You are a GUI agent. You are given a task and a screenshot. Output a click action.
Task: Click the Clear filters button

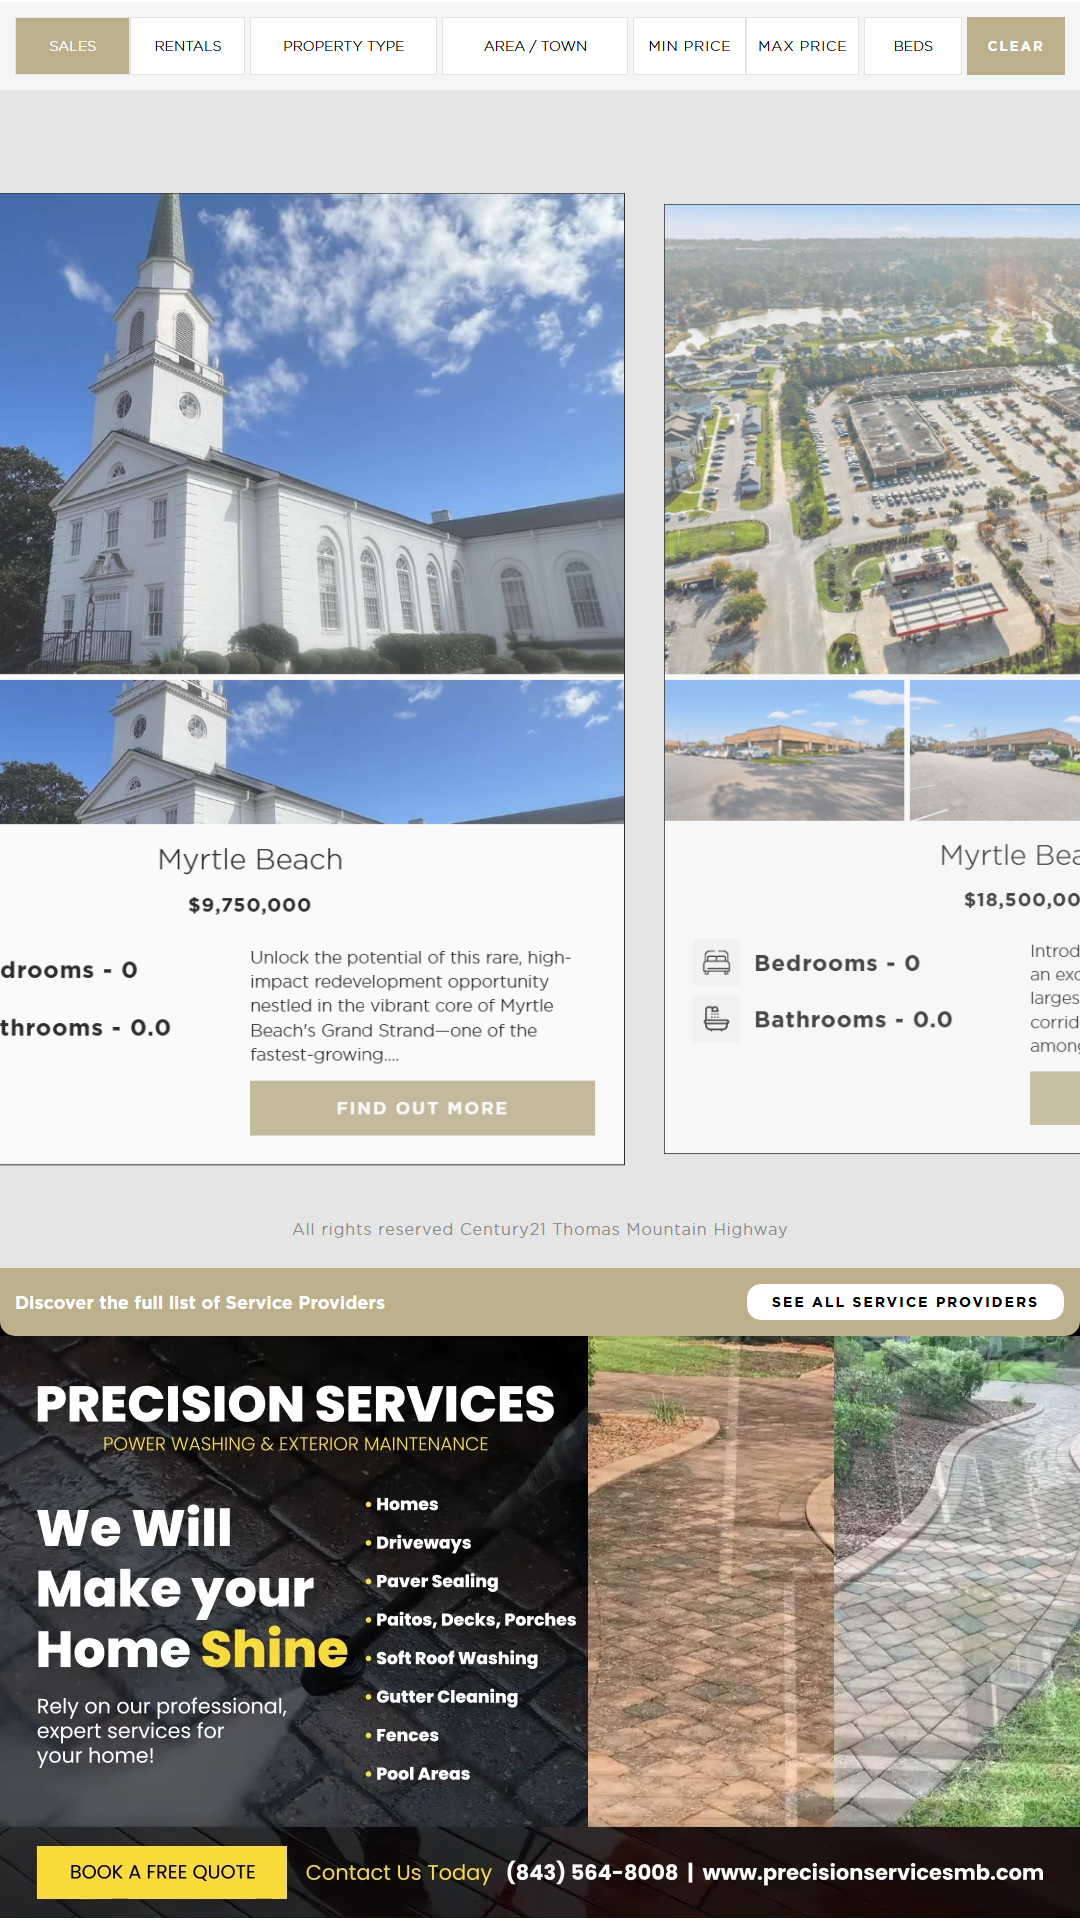pyautogui.click(x=1015, y=46)
